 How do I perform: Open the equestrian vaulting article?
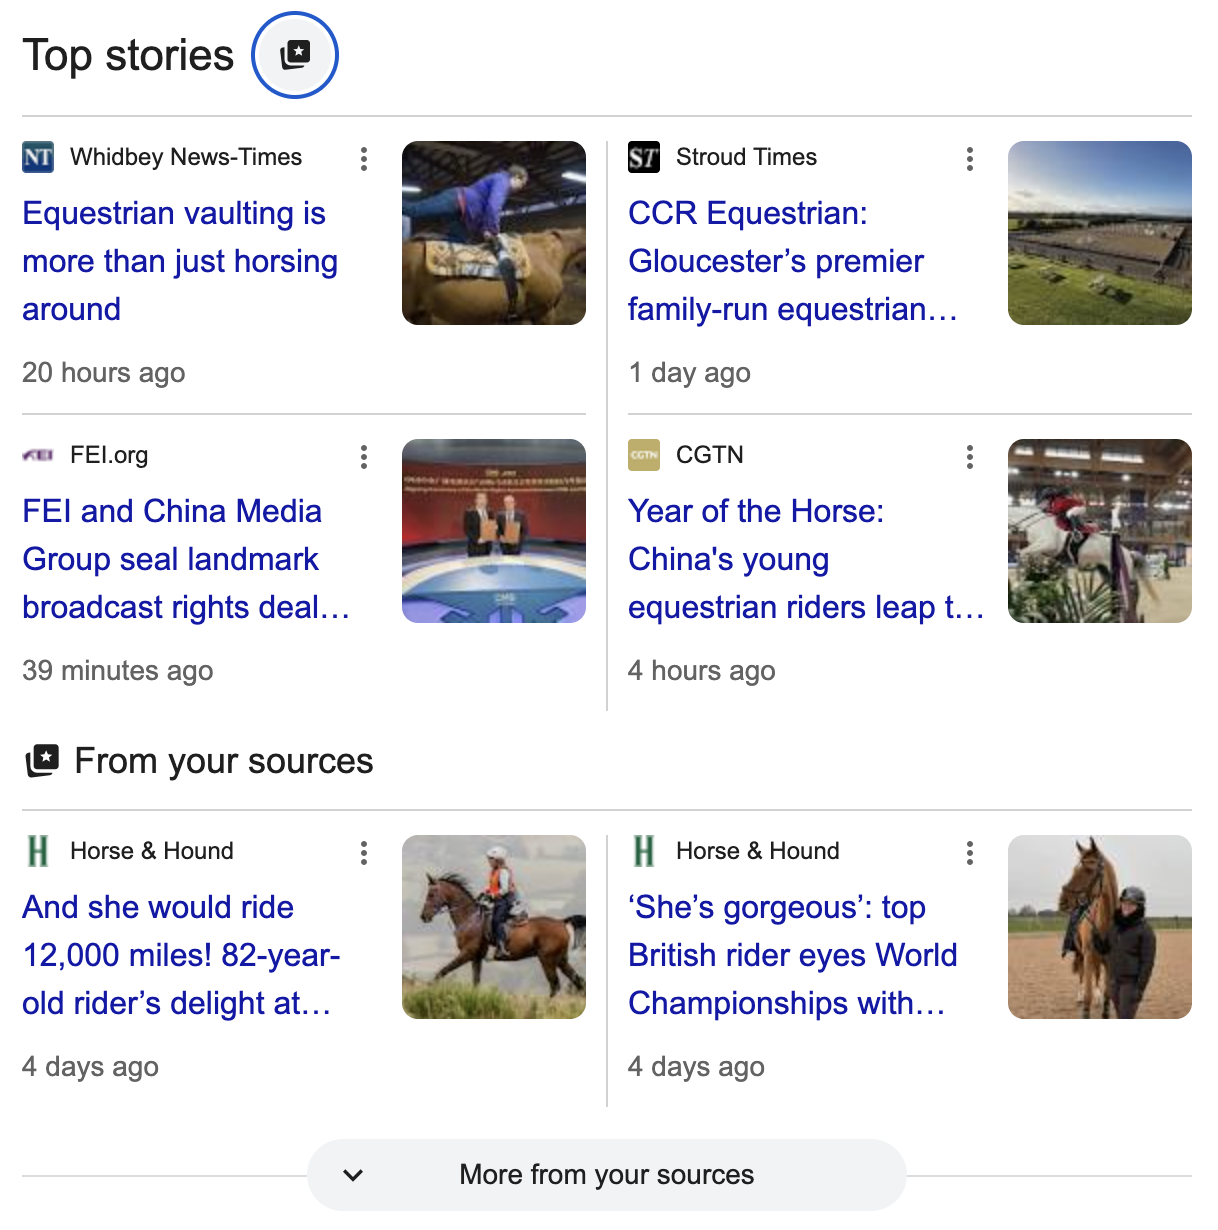179,261
